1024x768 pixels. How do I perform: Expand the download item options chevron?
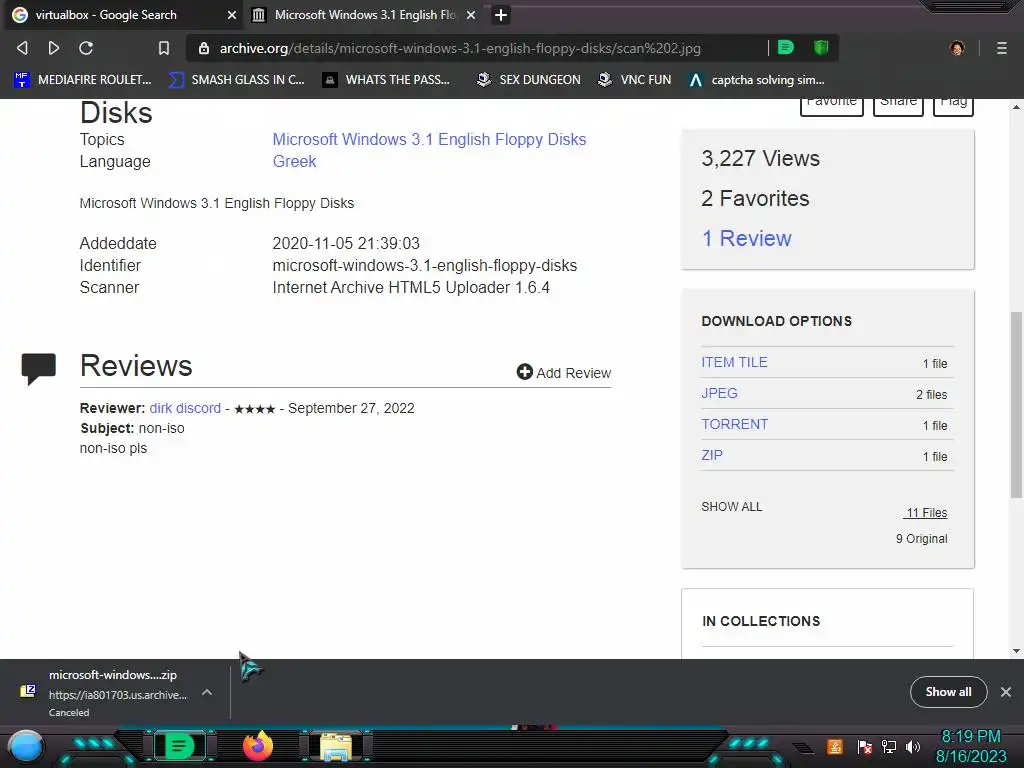(206, 692)
